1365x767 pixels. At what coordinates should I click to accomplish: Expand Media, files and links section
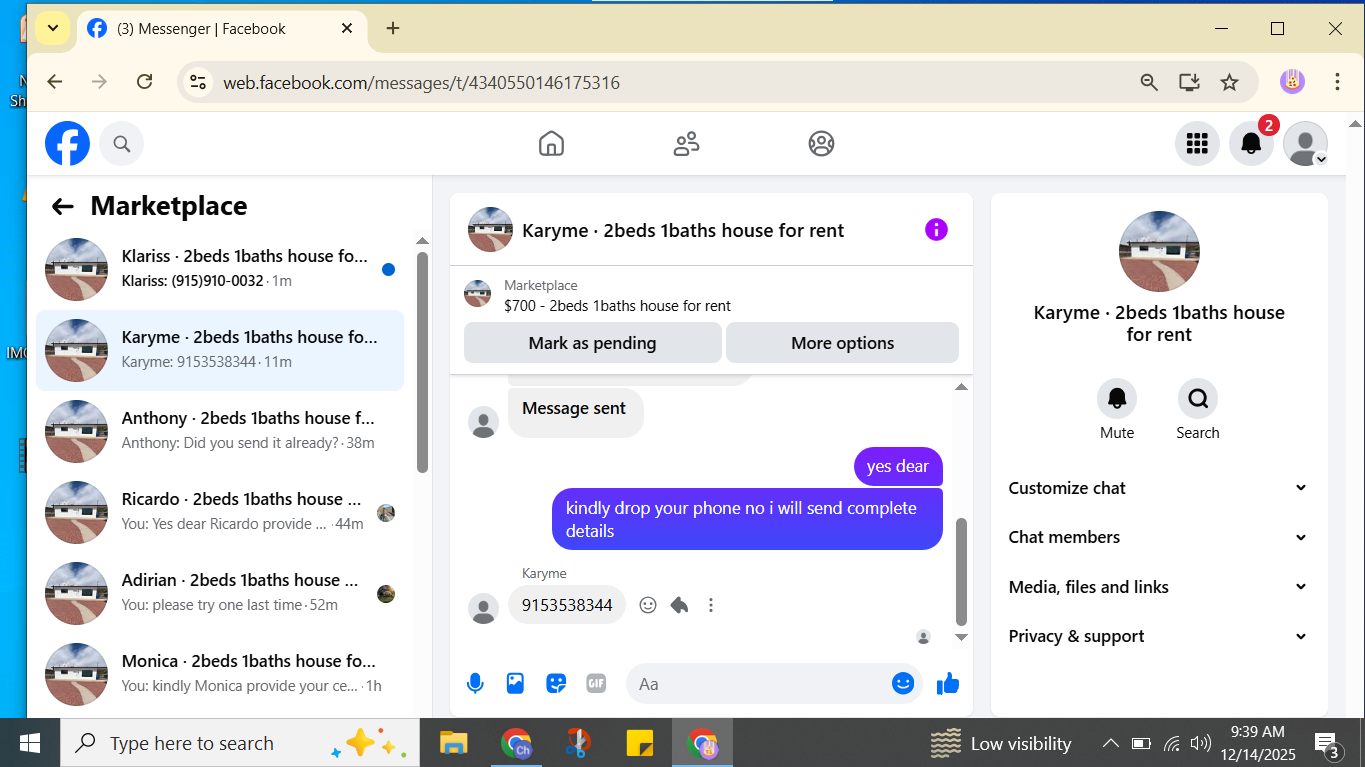tap(1158, 587)
